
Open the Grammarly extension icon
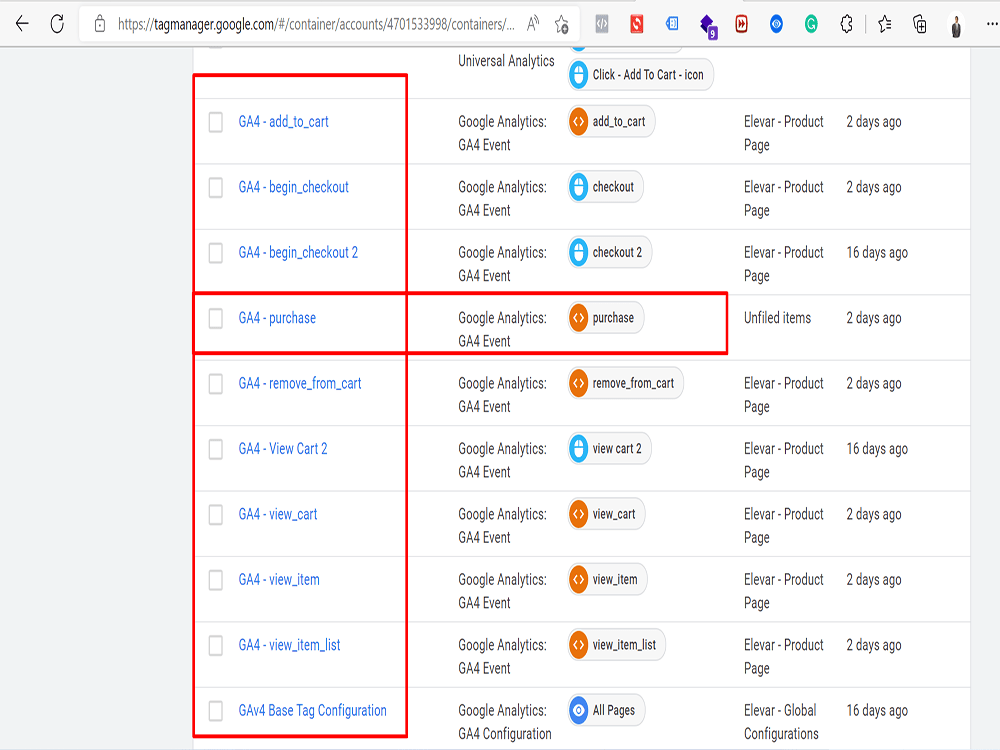[811, 24]
